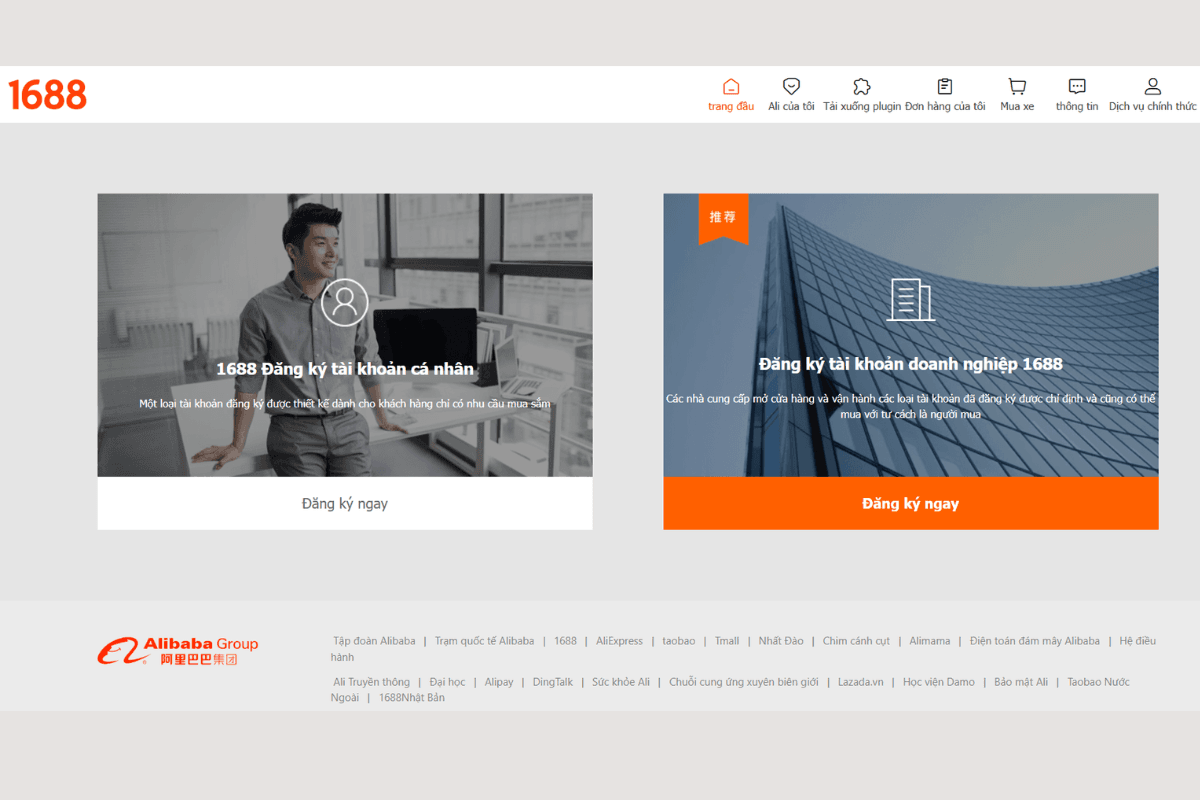Viewport: 1200px width, 800px height.
Task: Open the Đại học footer link
Action: (448, 682)
